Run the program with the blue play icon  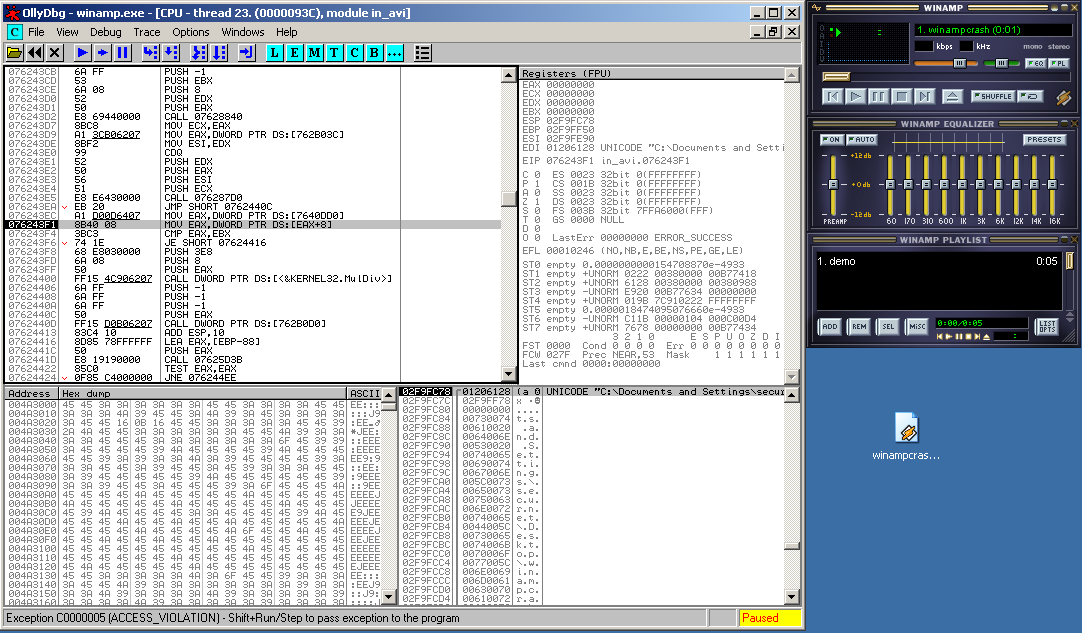coord(82,52)
